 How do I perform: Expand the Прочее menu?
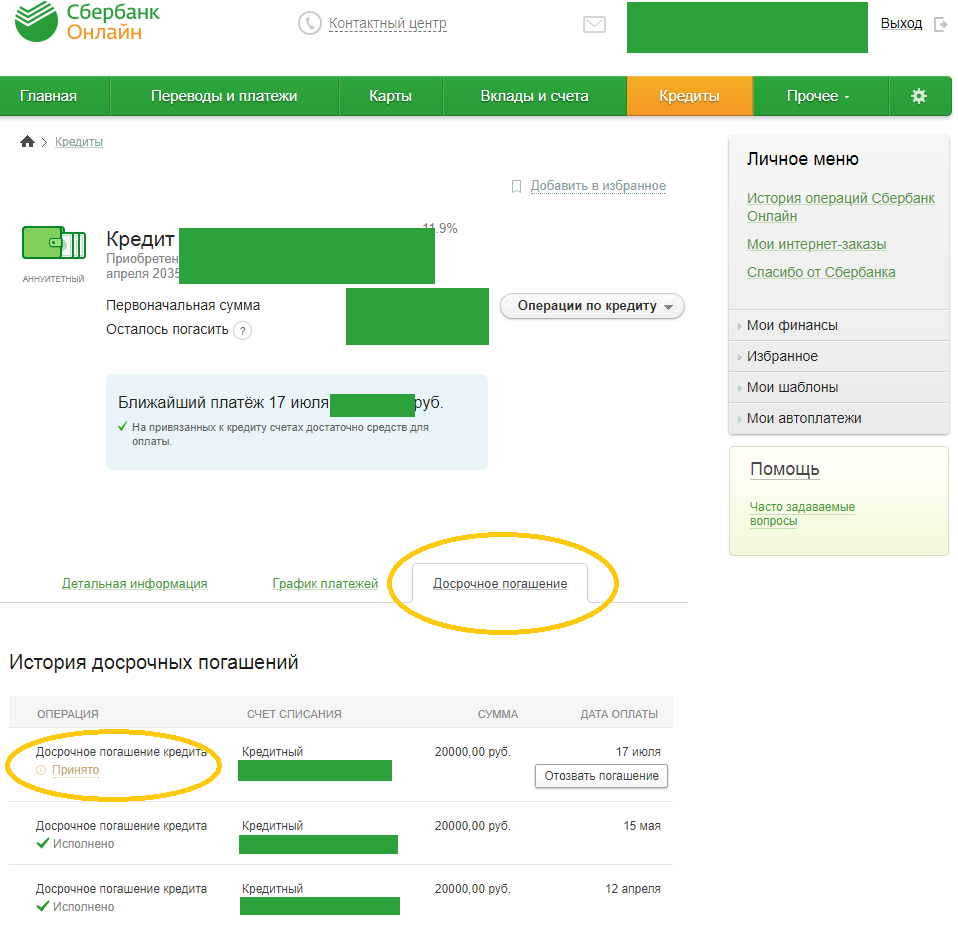(819, 96)
